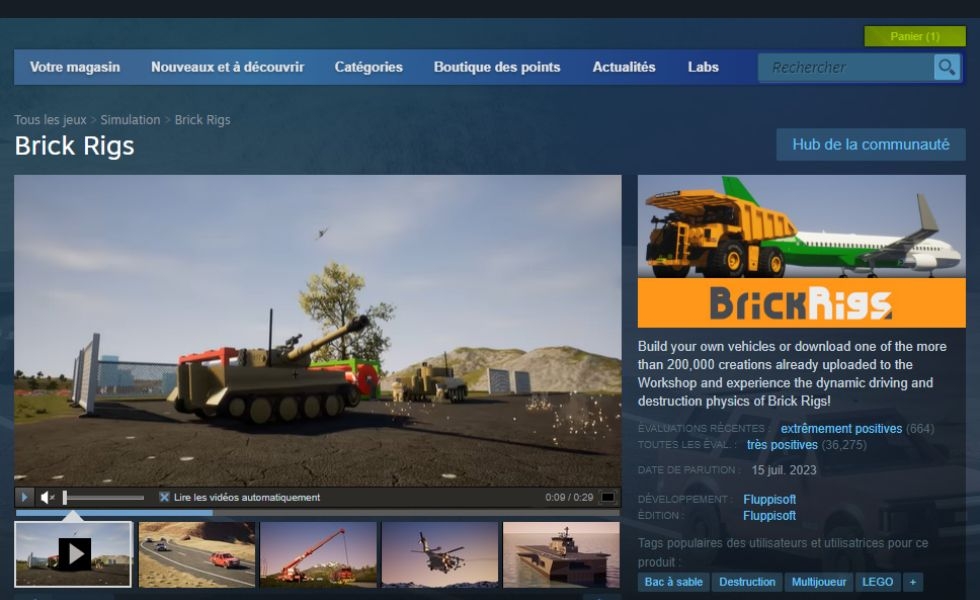This screenshot has width=980, height=600.
Task: Open the "Catégories" menu
Action: [x=369, y=67]
